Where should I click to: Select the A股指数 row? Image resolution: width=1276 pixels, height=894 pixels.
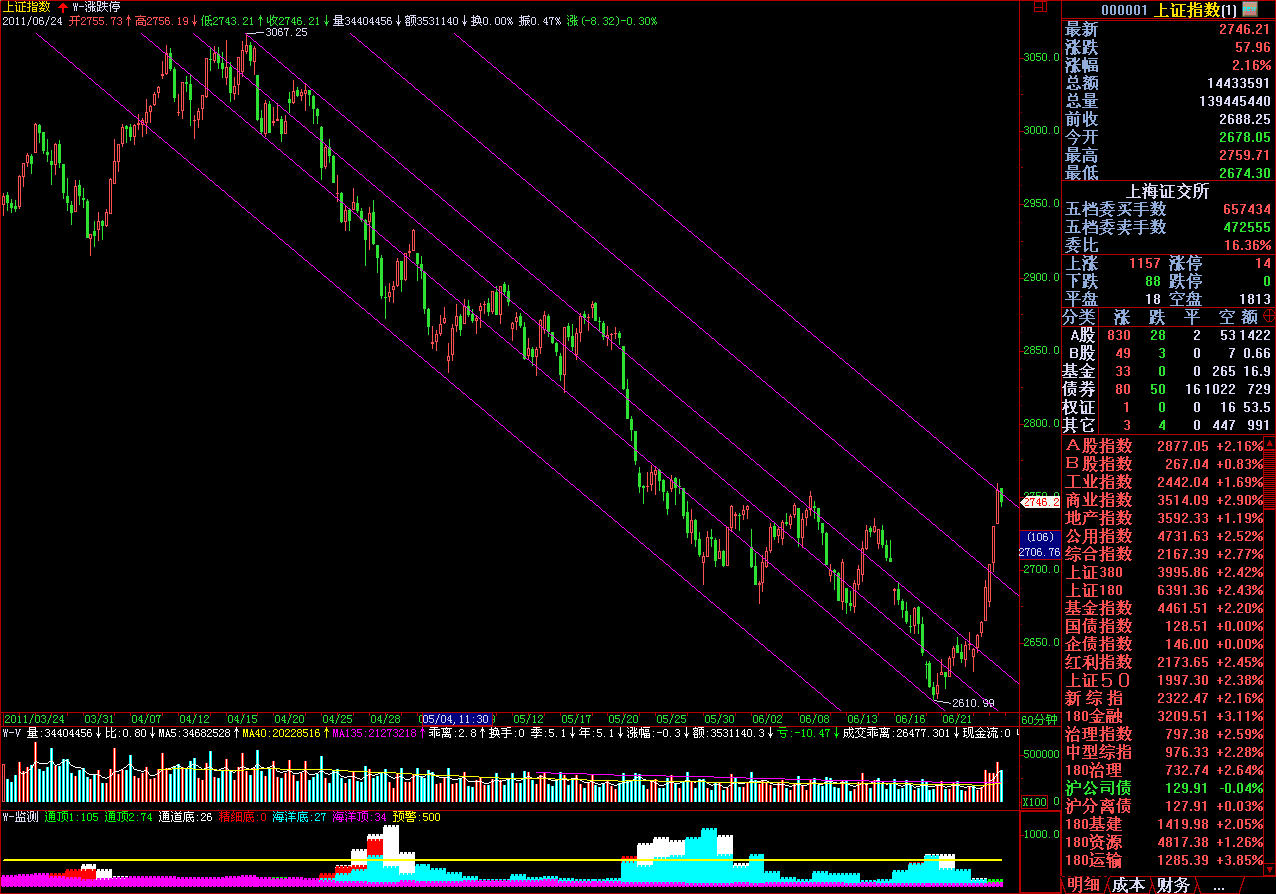point(1098,446)
